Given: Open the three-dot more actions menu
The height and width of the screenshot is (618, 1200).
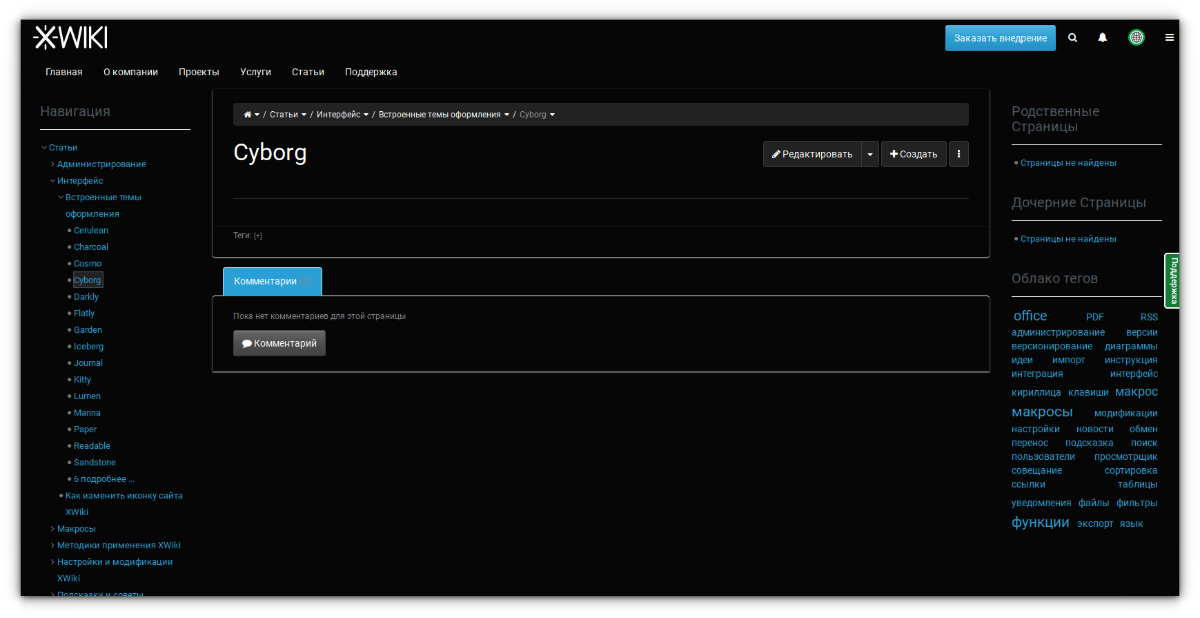Looking at the screenshot, I should coord(959,154).
